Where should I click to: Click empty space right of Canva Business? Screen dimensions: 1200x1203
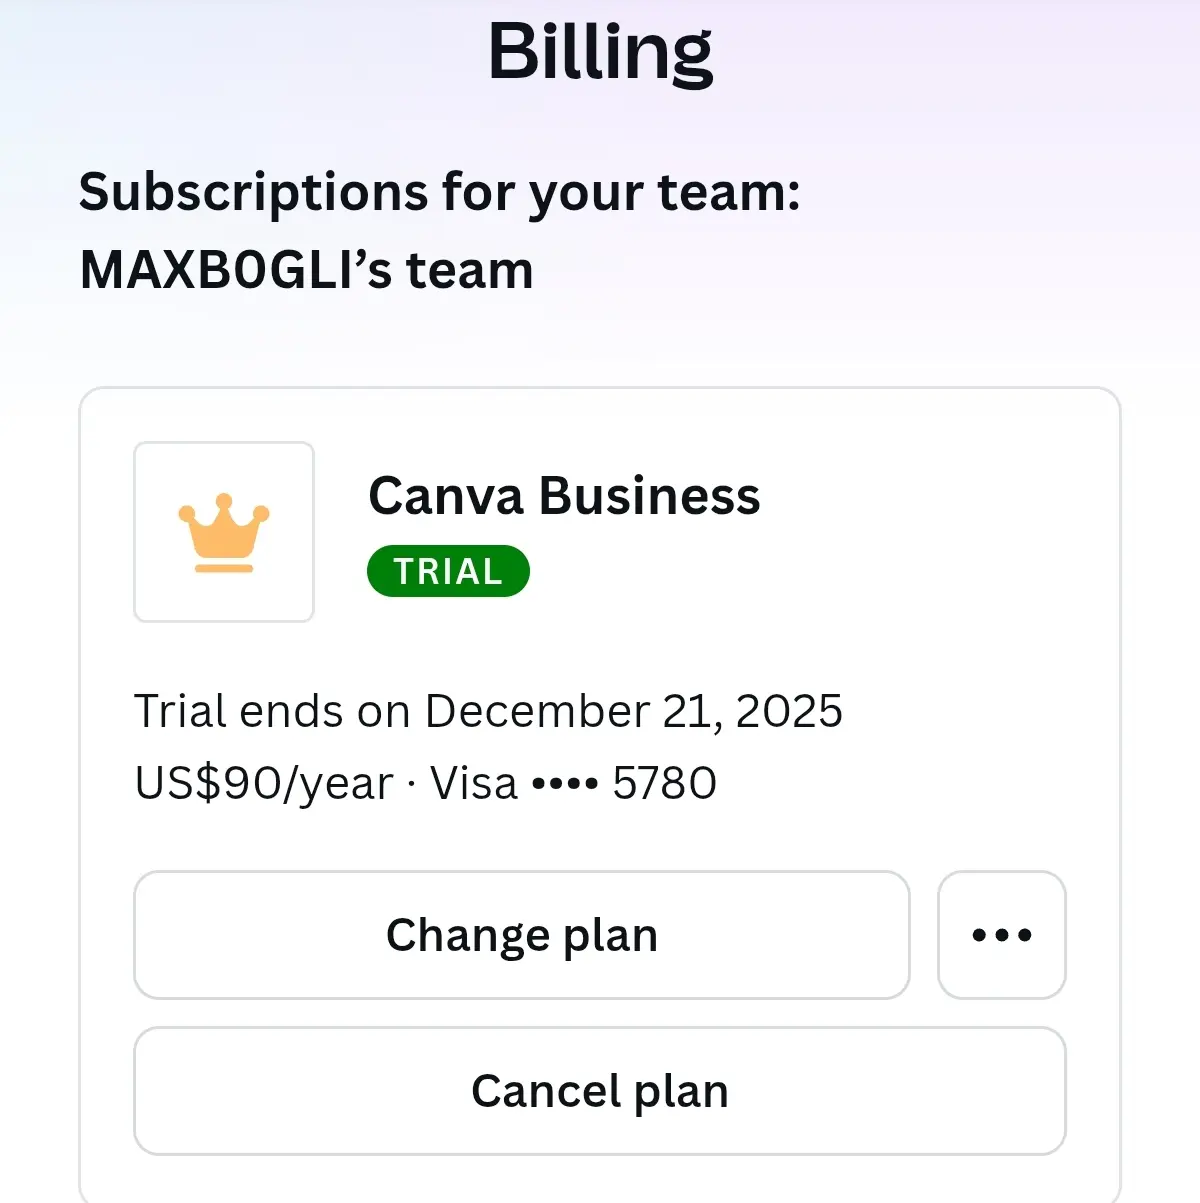[x=920, y=496]
